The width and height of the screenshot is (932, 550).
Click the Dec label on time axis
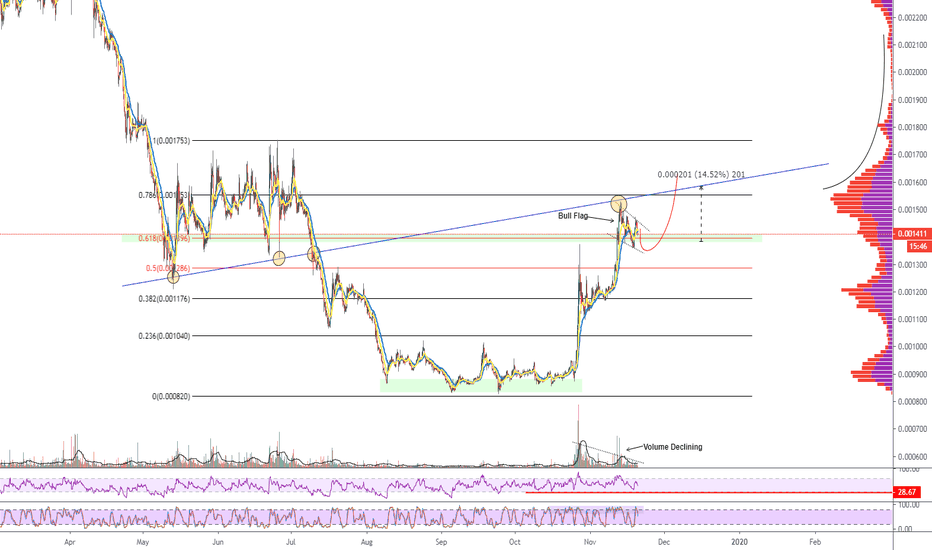point(664,542)
